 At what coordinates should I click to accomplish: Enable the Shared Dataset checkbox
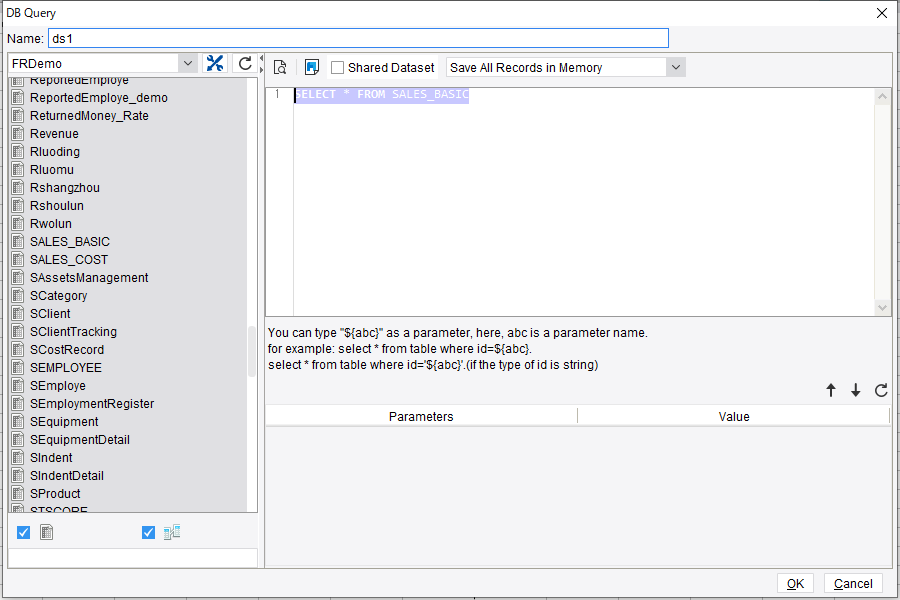338,68
